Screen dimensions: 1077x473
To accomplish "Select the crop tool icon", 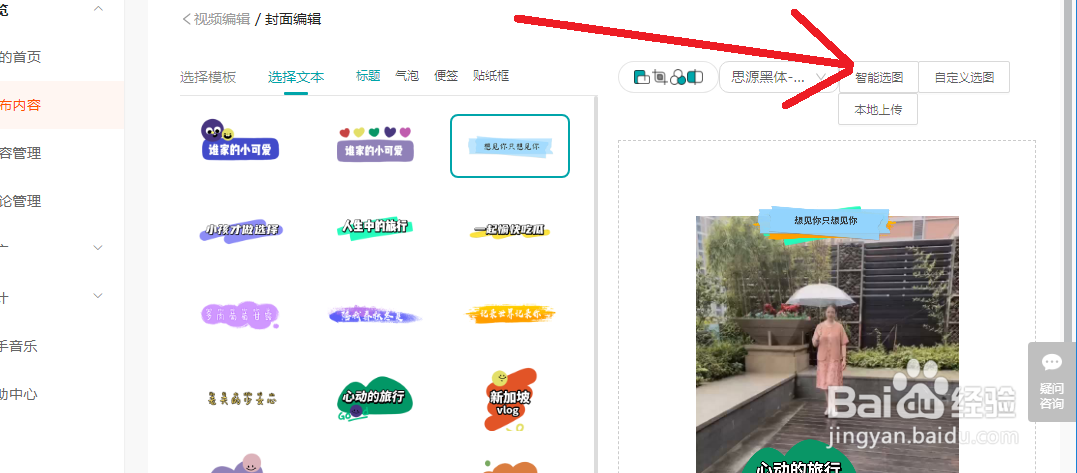I will [660, 78].
